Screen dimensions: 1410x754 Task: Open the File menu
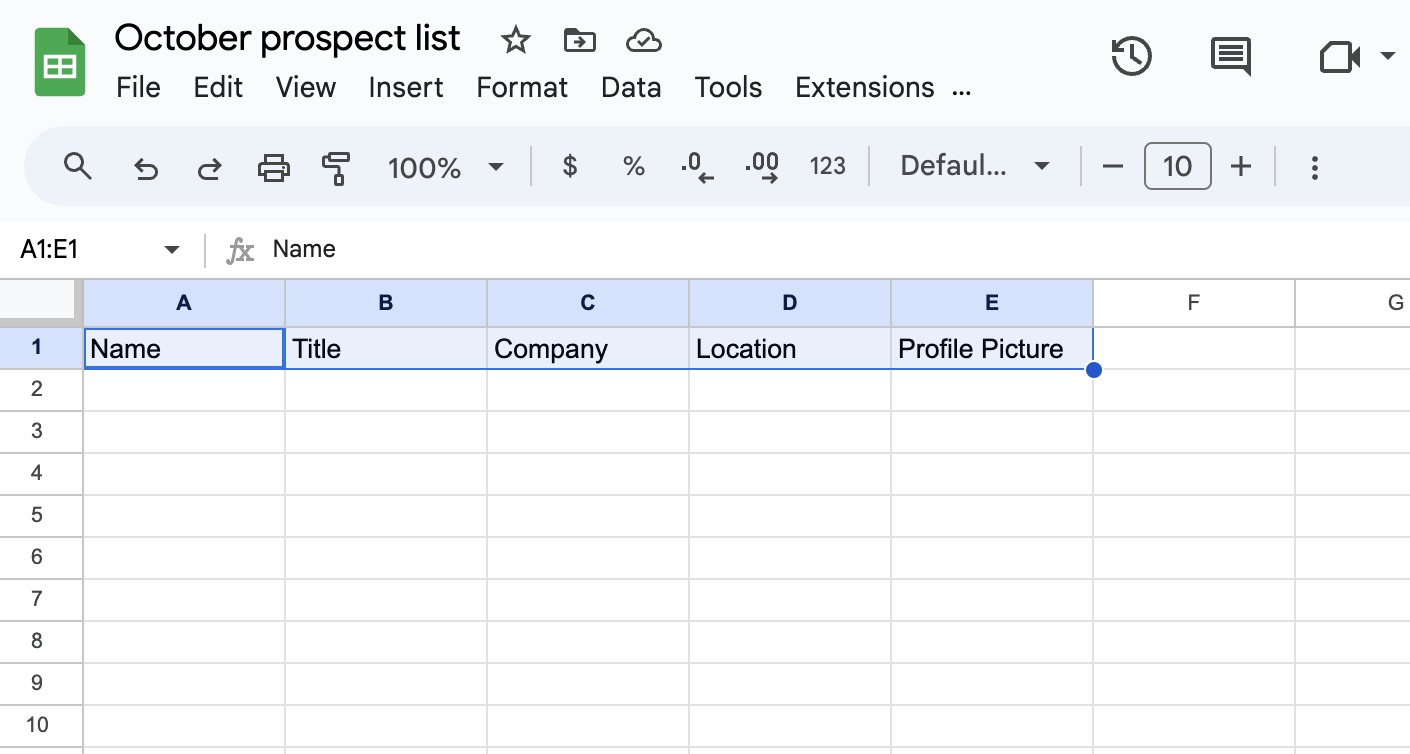(138, 88)
